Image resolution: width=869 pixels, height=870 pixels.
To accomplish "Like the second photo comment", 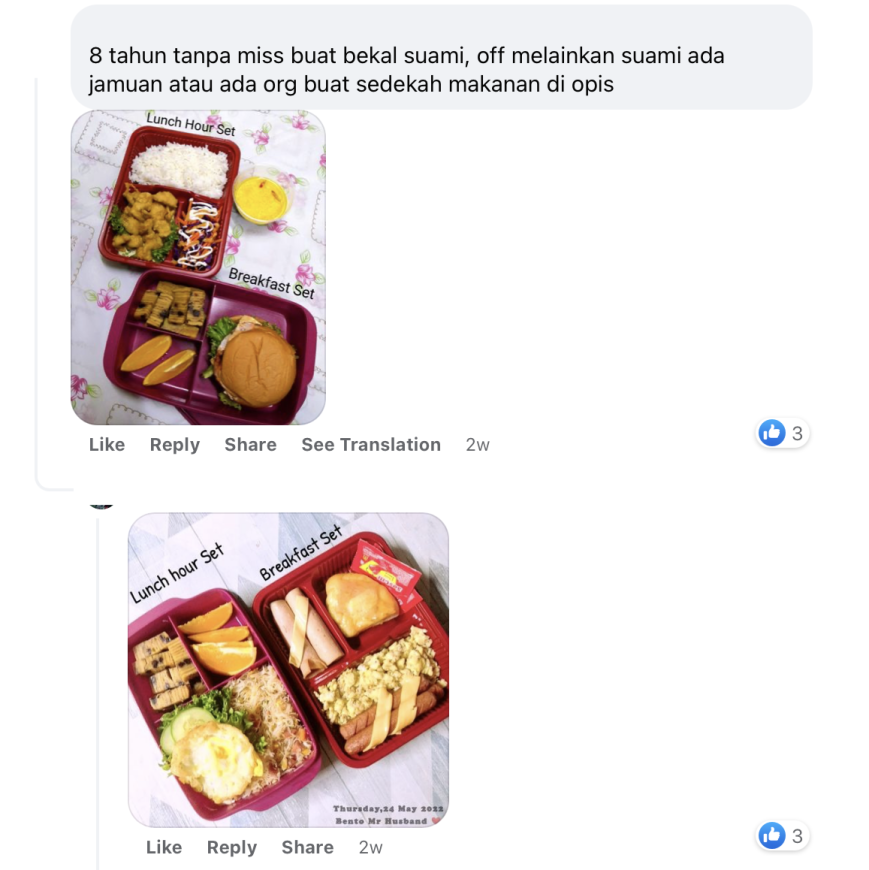I will pos(164,847).
